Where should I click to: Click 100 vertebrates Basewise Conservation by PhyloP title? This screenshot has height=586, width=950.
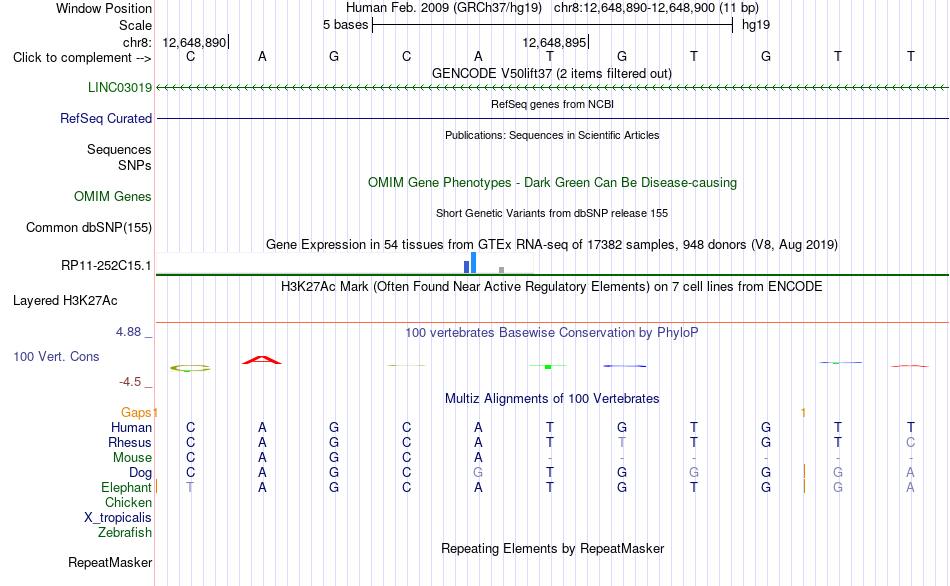[x=551, y=332]
